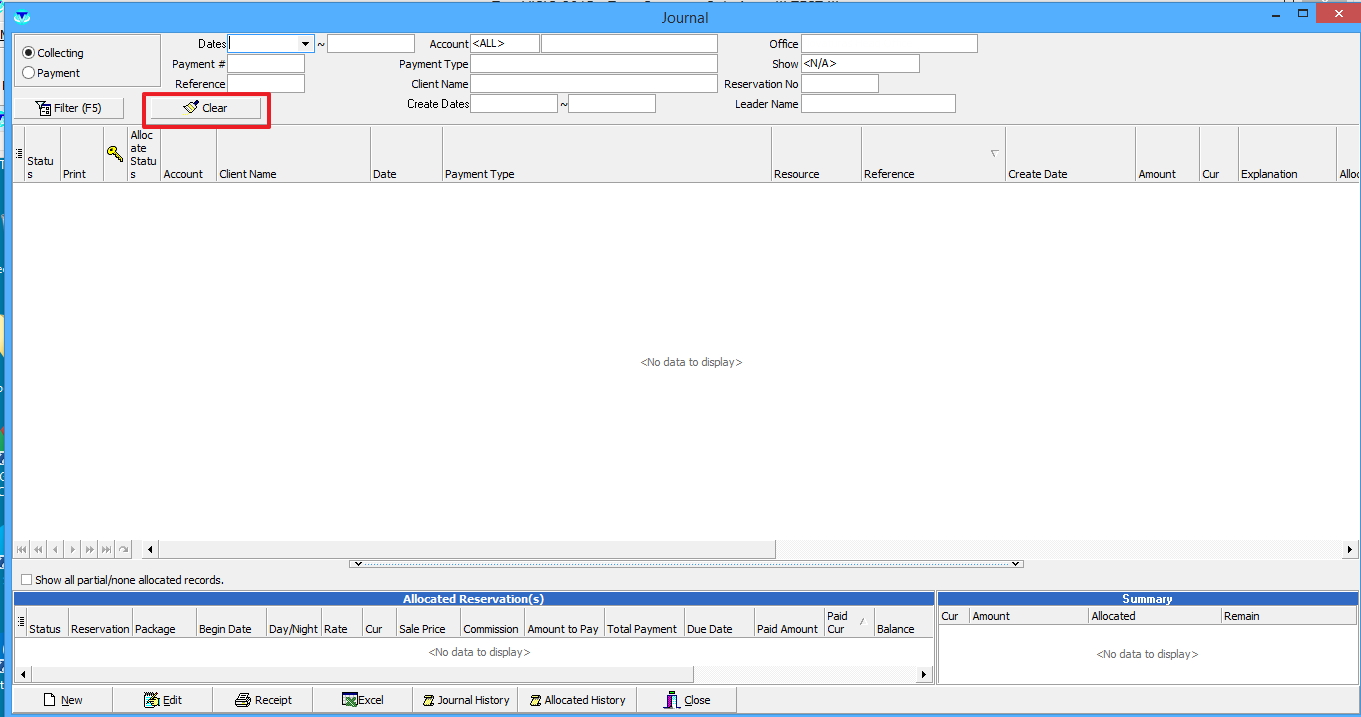This screenshot has width=1361, height=717.
Task: Click the key icon column header
Action: 115,153
